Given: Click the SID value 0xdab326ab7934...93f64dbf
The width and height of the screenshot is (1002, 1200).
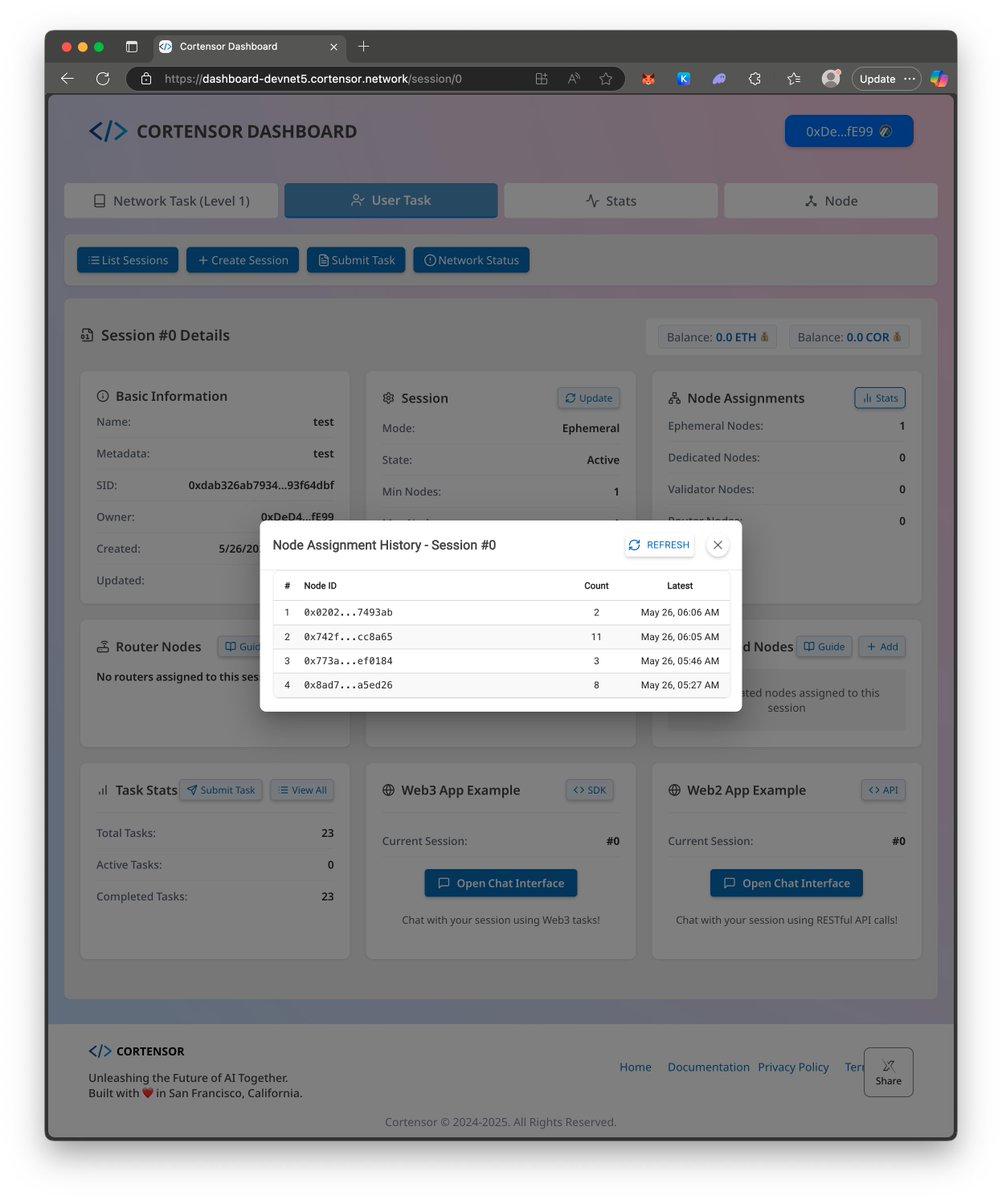Looking at the screenshot, I should click(261, 485).
